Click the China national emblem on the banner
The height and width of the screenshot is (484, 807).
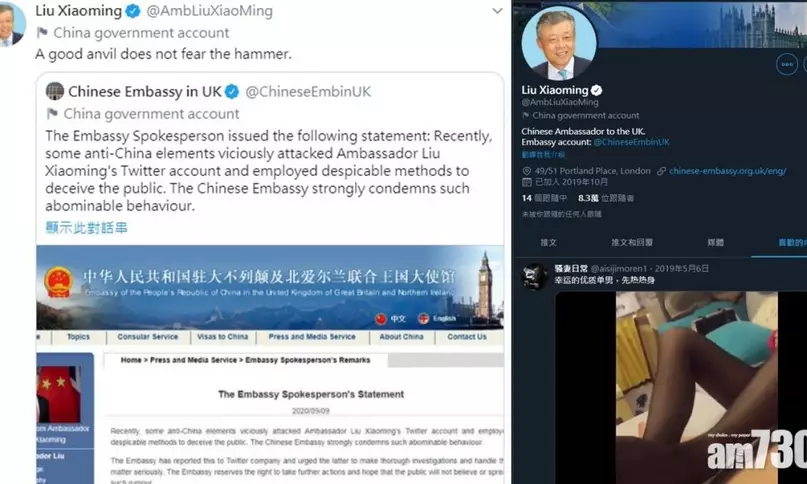(59, 282)
